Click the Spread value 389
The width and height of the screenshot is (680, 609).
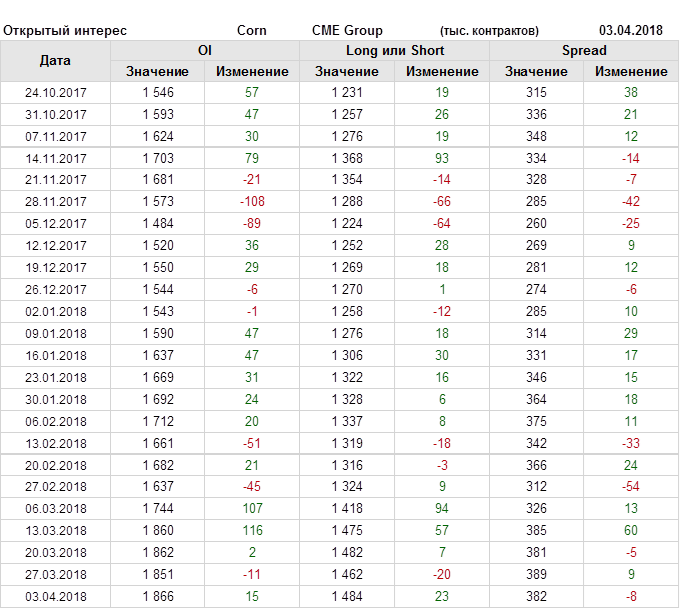537,575
